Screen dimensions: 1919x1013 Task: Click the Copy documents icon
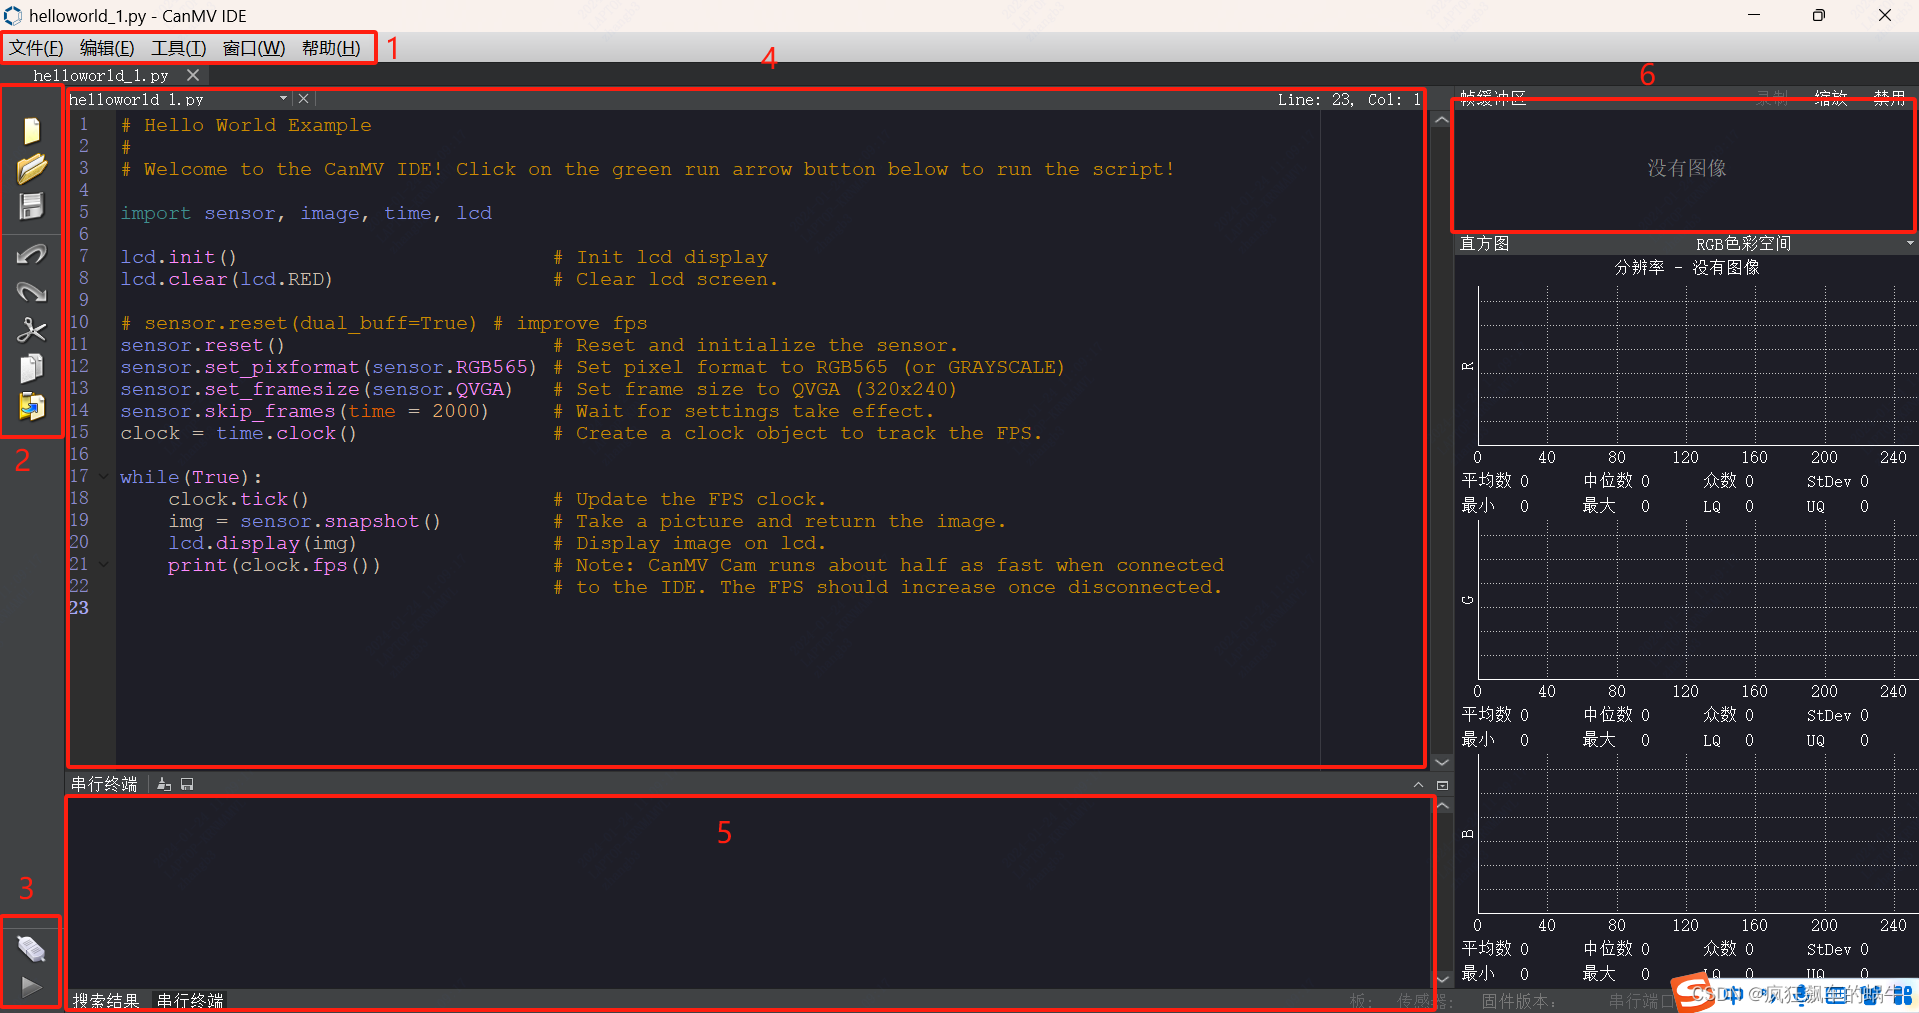point(31,368)
